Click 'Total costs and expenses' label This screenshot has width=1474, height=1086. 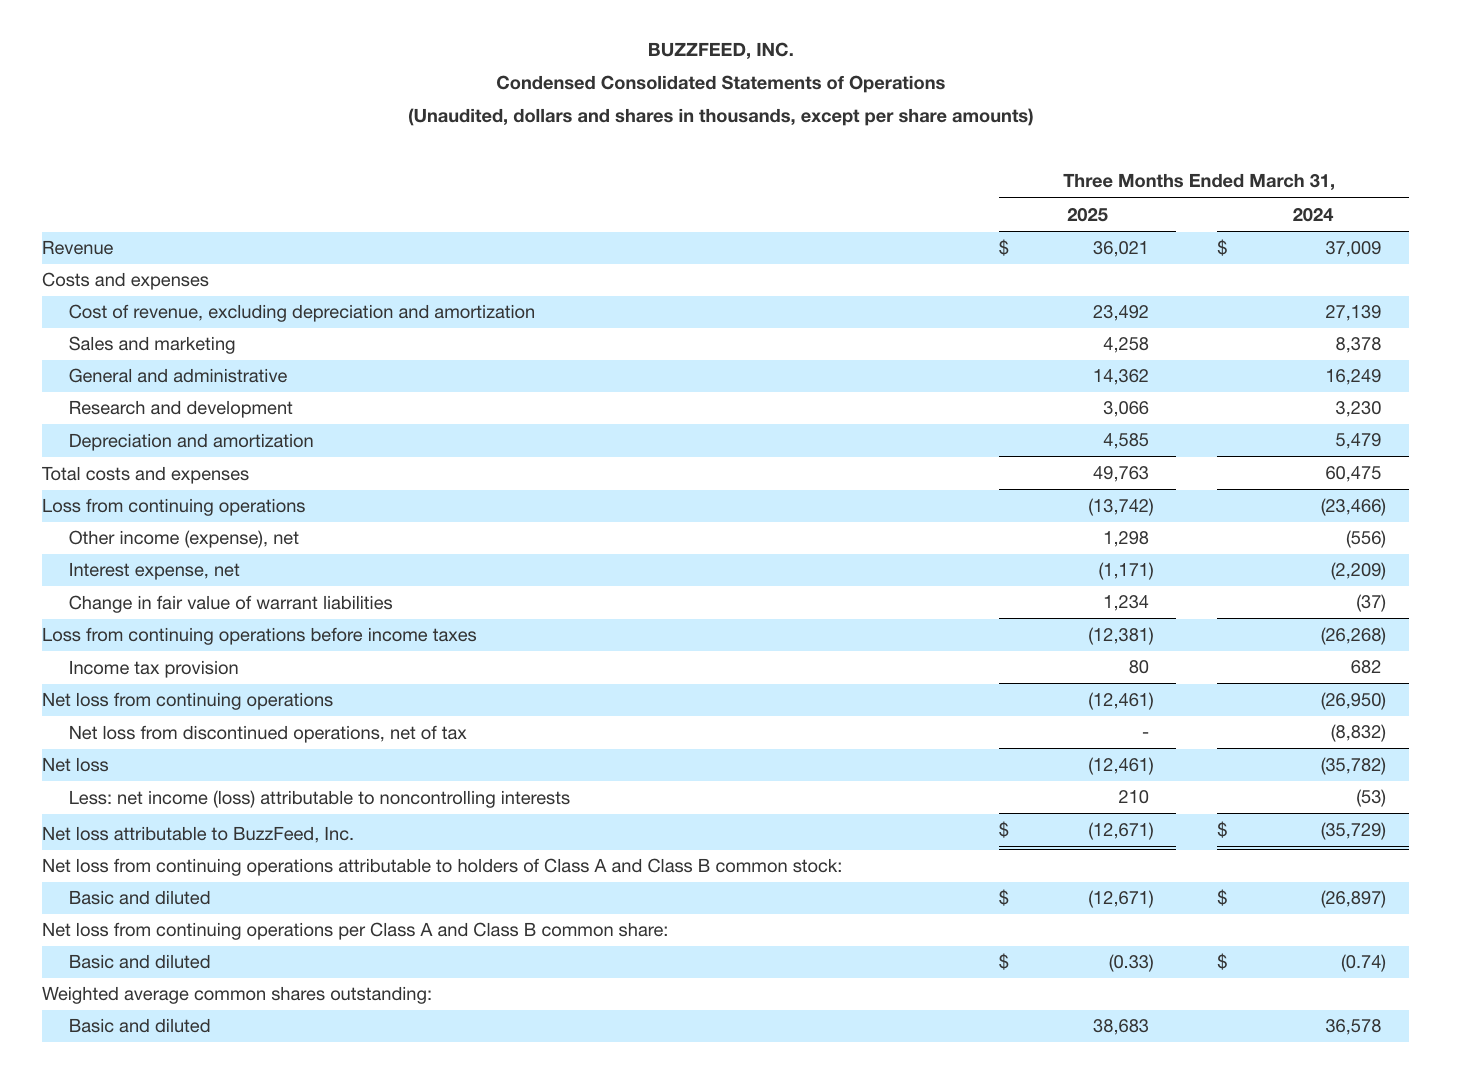146,474
